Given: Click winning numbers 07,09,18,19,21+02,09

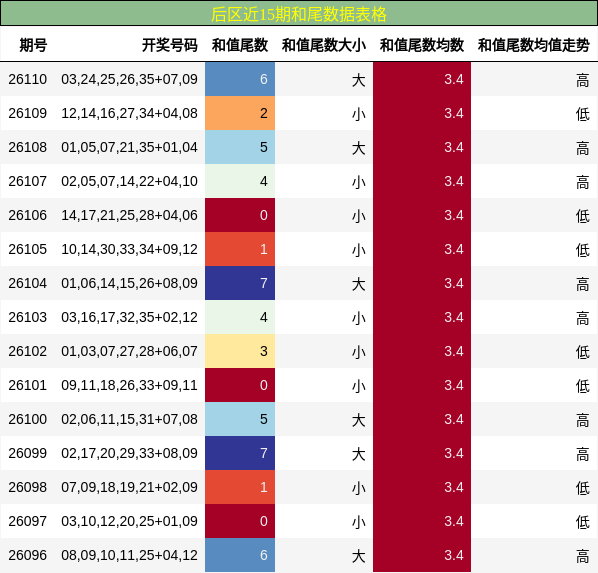Looking at the screenshot, I should coord(129,487).
